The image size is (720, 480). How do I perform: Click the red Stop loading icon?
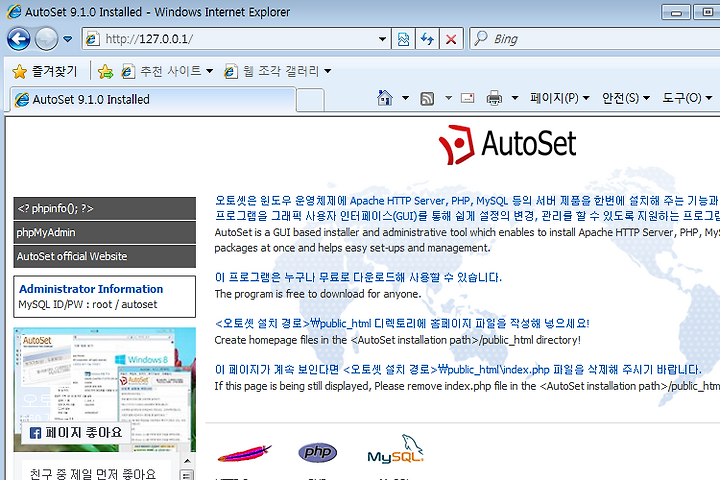pos(451,39)
